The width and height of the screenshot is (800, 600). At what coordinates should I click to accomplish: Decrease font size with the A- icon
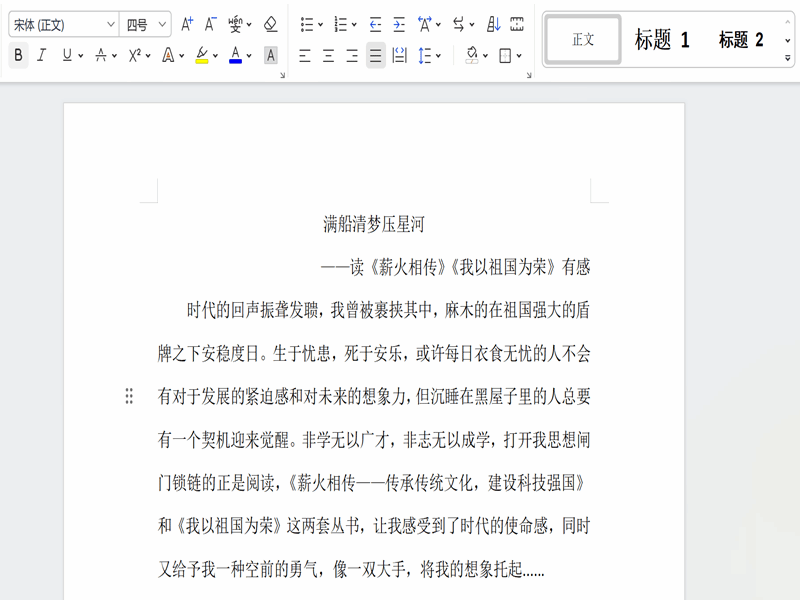coord(210,24)
